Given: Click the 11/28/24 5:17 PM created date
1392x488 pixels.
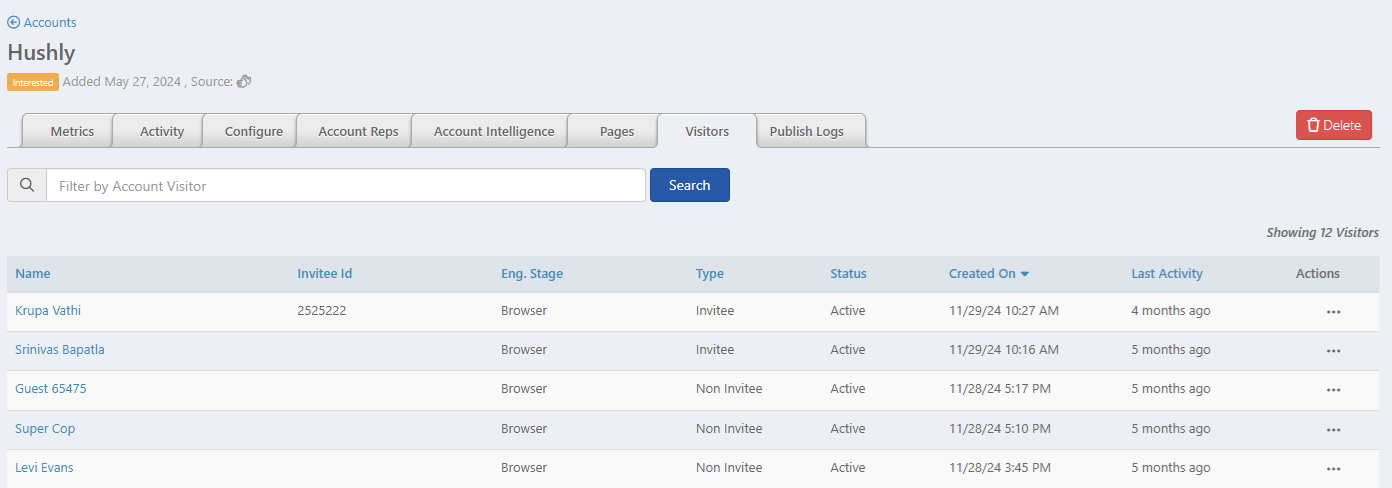Looking at the screenshot, I should pyautogui.click(x=1000, y=389).
